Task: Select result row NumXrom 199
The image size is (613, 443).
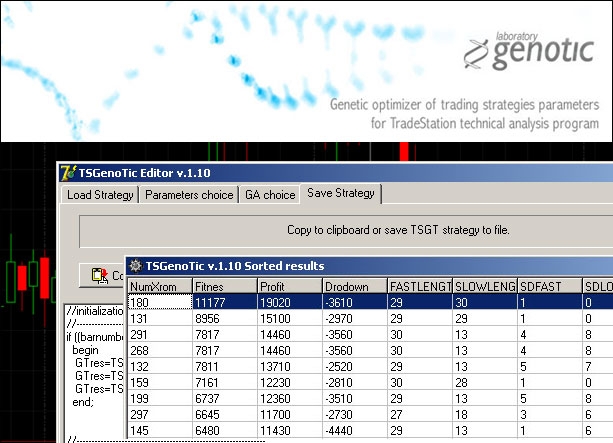Action: [370, 399]
